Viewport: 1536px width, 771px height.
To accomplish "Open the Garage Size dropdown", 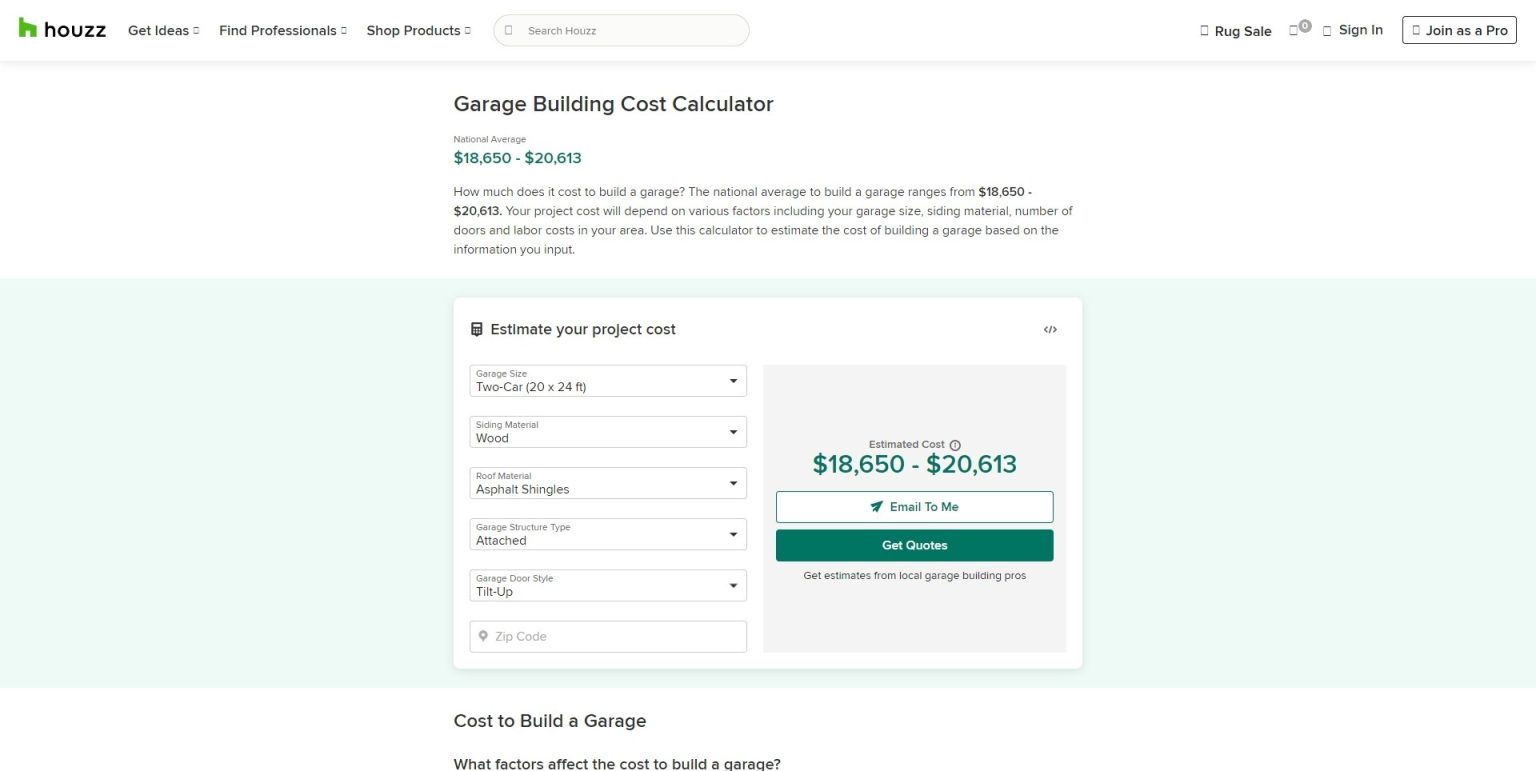I will tap(607, 381).
